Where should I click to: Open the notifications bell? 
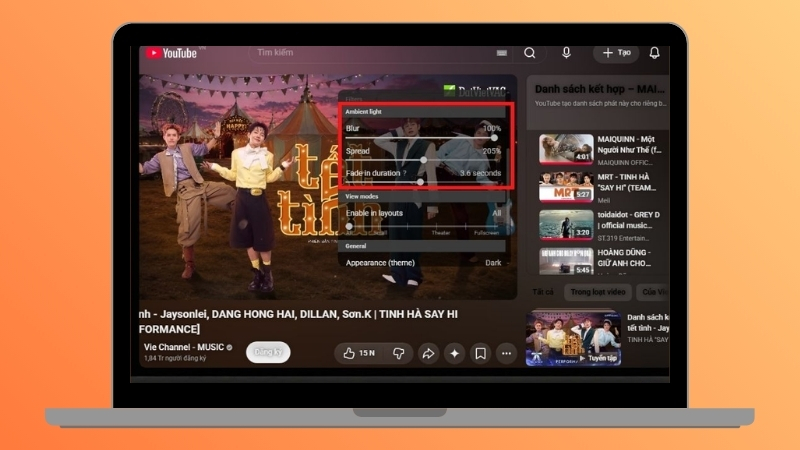pyautogui.click(x=655, y=53)
